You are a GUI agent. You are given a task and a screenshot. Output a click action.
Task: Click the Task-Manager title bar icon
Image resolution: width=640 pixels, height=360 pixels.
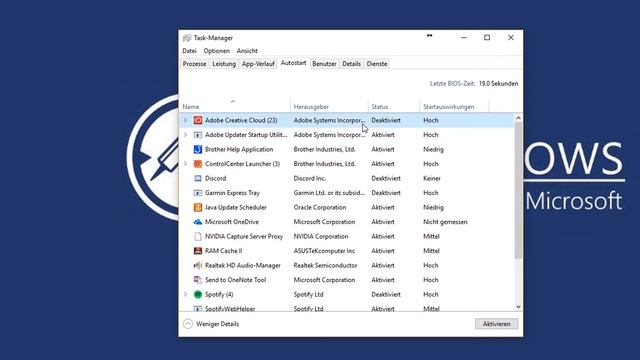coord(187,38)
